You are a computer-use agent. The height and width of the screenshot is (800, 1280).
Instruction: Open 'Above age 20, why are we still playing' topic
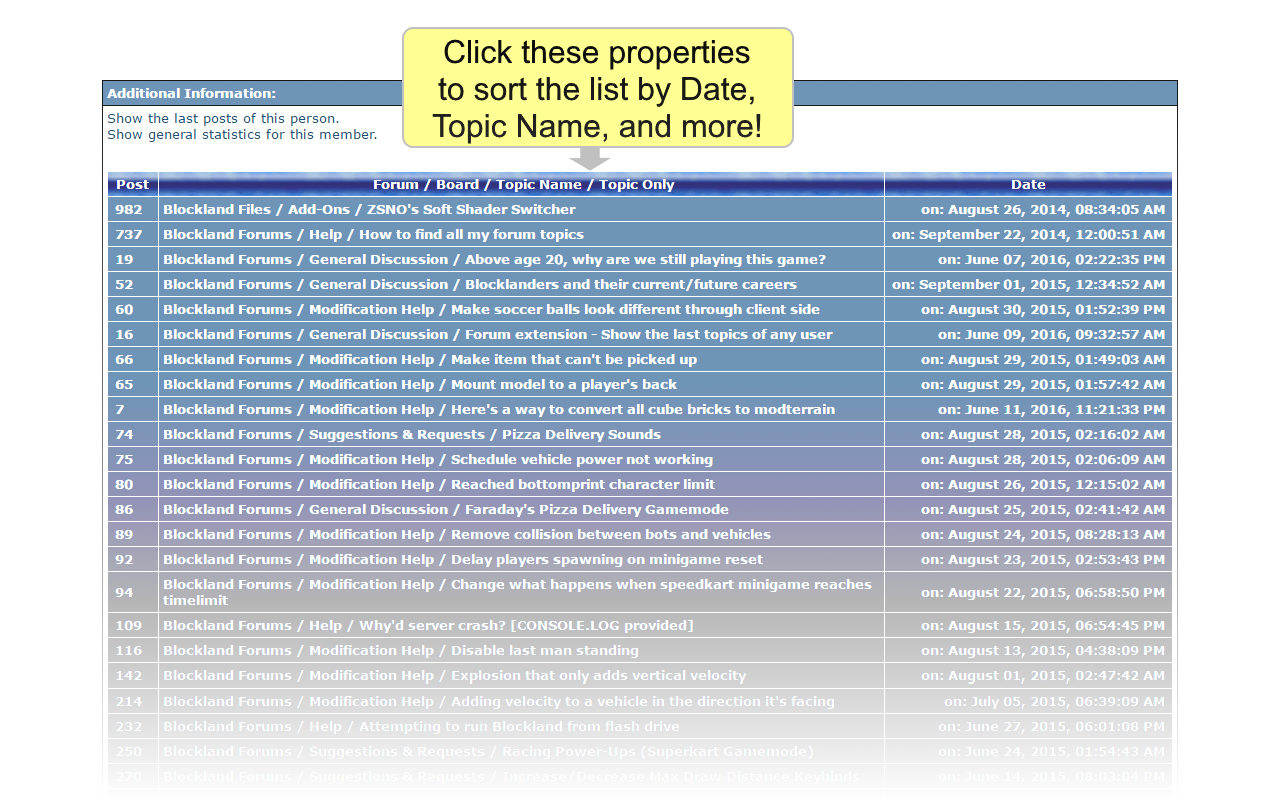click(x=645, y=259)
